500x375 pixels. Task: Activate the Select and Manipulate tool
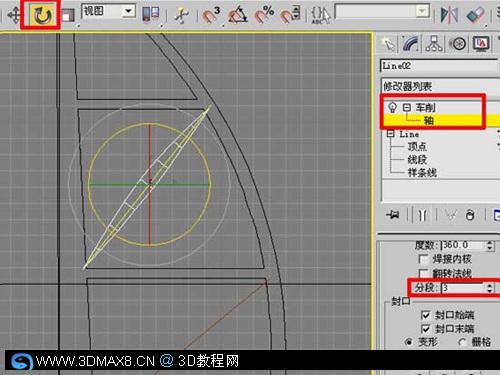(x=181, y=15)
